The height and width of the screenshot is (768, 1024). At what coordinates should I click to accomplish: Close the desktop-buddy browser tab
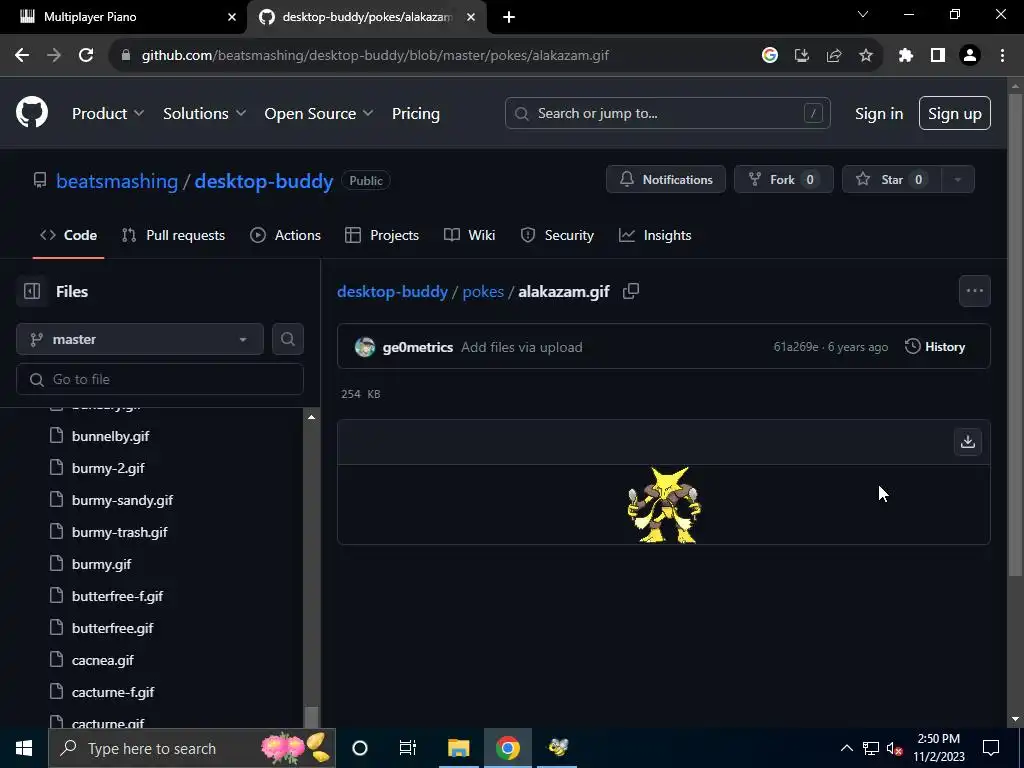471,17
